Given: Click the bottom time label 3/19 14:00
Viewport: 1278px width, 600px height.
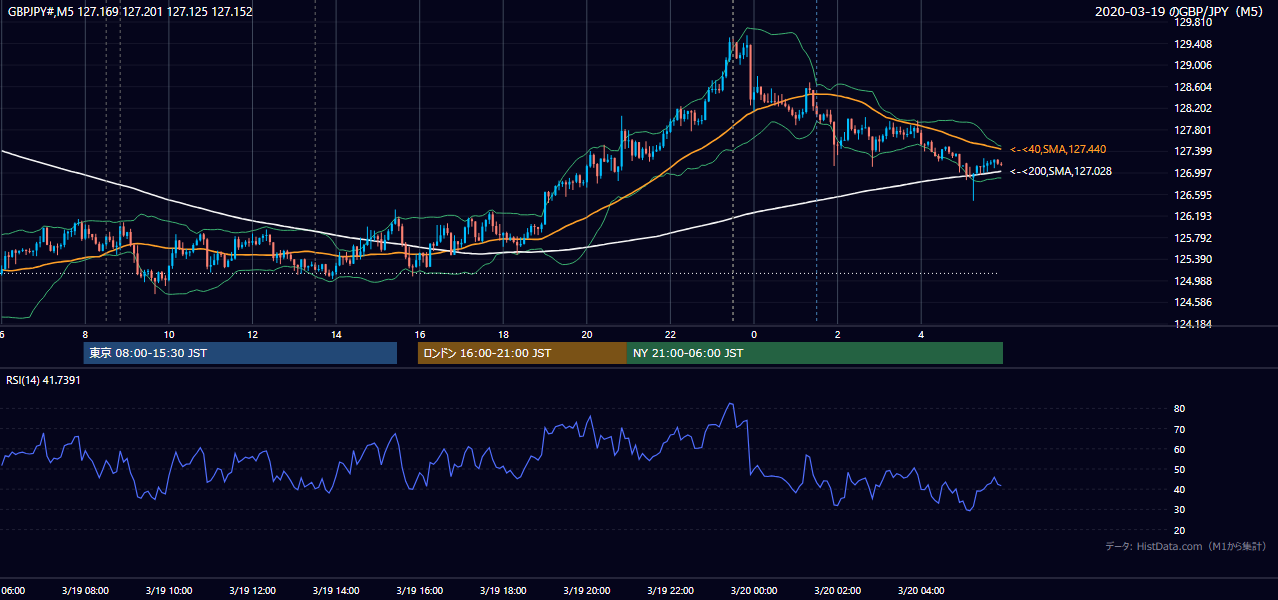Looking at the screenshot, I should point(335,591).
